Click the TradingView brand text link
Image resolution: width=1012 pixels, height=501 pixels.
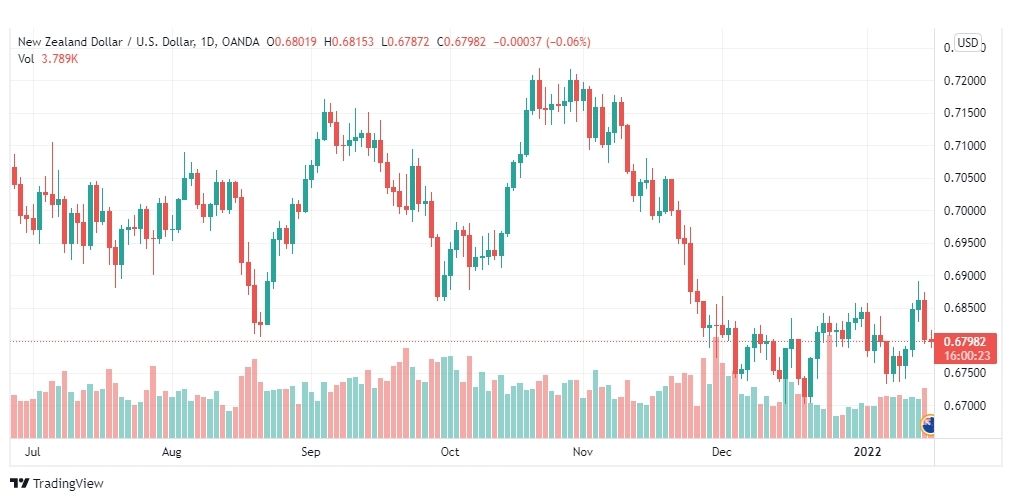pos(68,483)
